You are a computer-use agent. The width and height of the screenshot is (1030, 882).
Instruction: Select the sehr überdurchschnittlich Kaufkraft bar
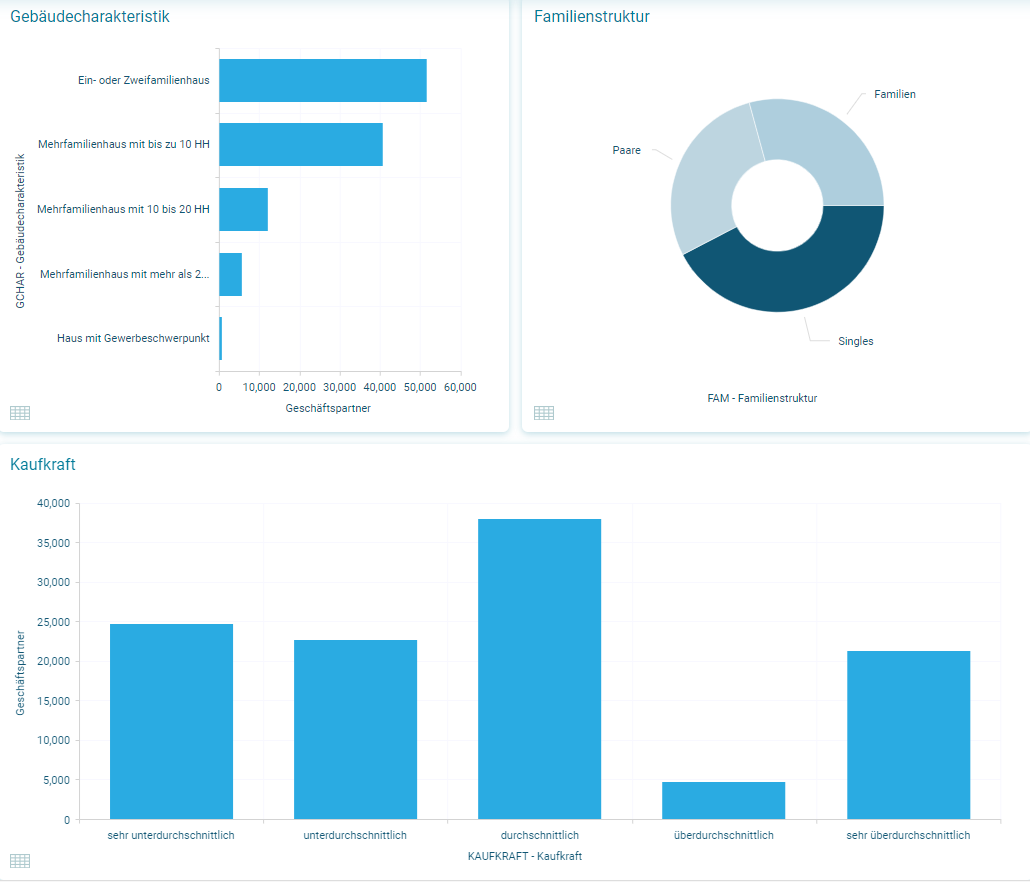click(x=908, y=735)
